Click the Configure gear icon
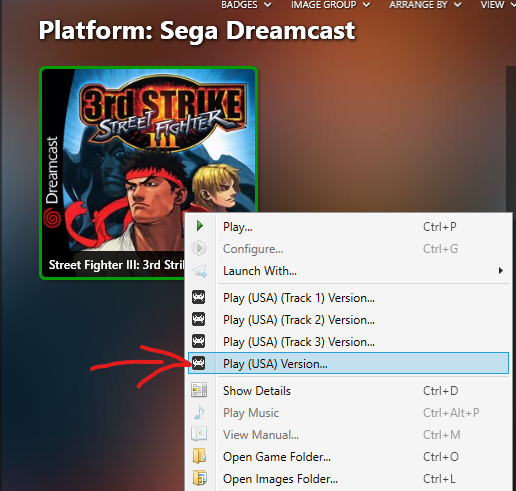The width and height of the screenshot is (516, 491). click(x=199, y=248)
